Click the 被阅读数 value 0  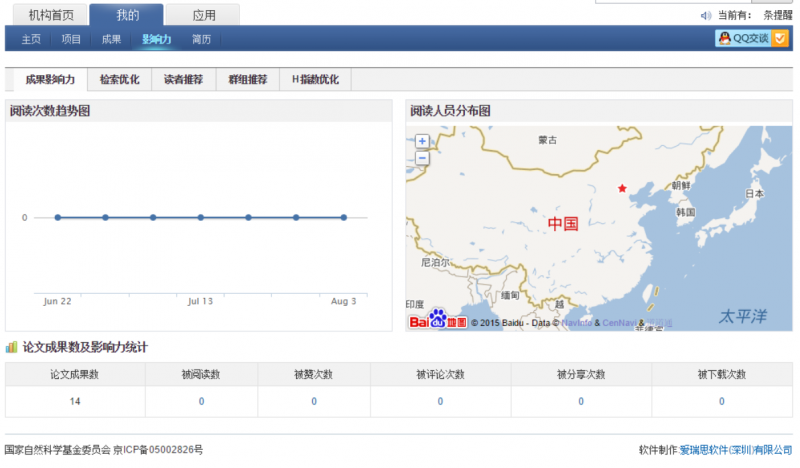click(x=202, y=402)
